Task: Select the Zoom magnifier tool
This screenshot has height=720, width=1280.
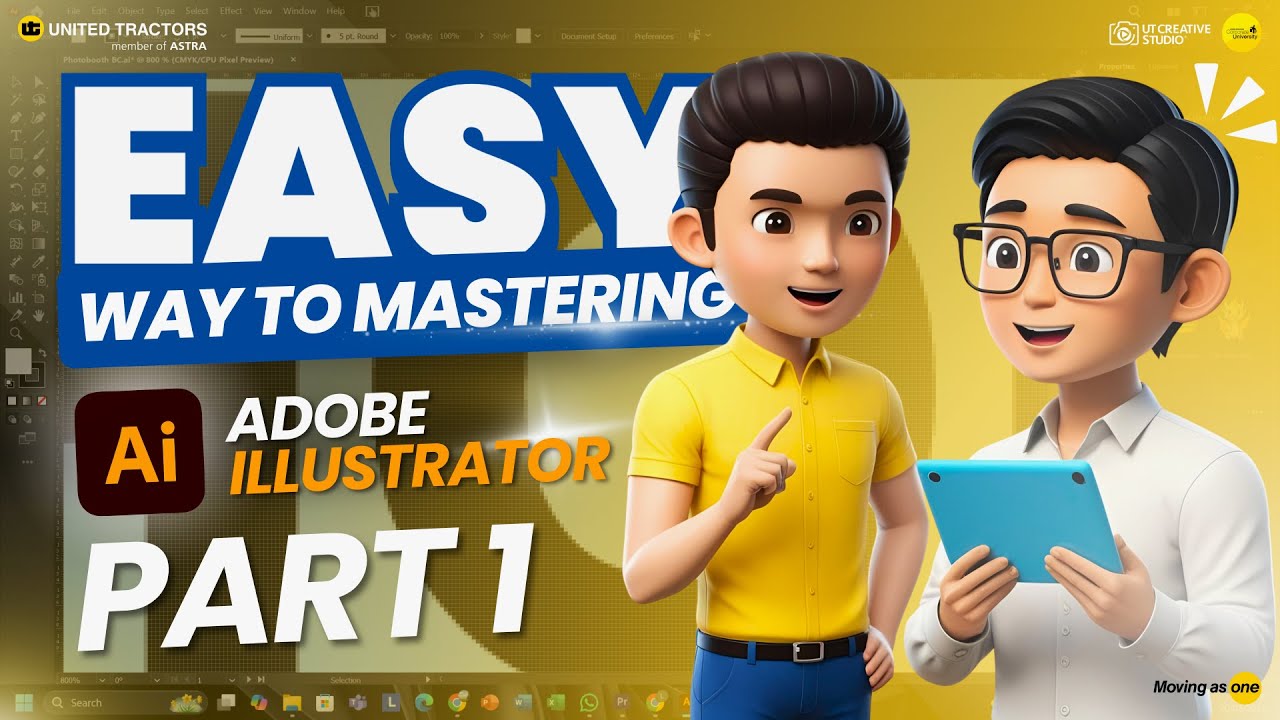Action: 16,332
